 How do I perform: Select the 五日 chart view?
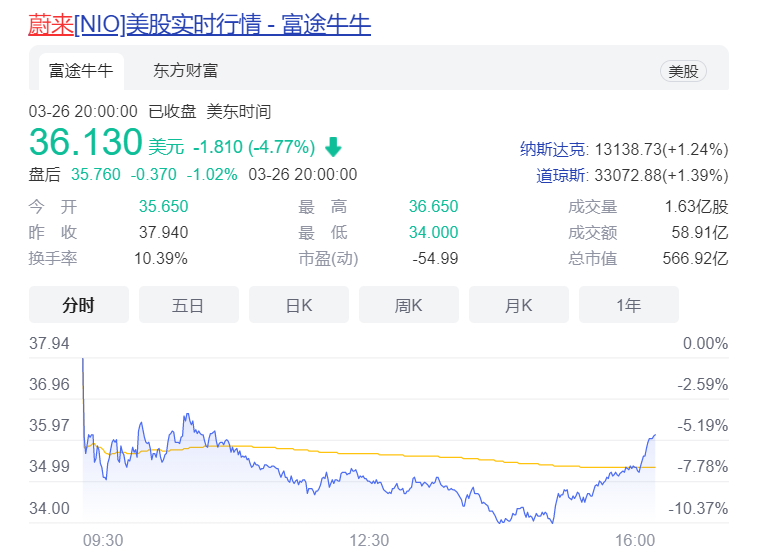(x=189, y=305)
